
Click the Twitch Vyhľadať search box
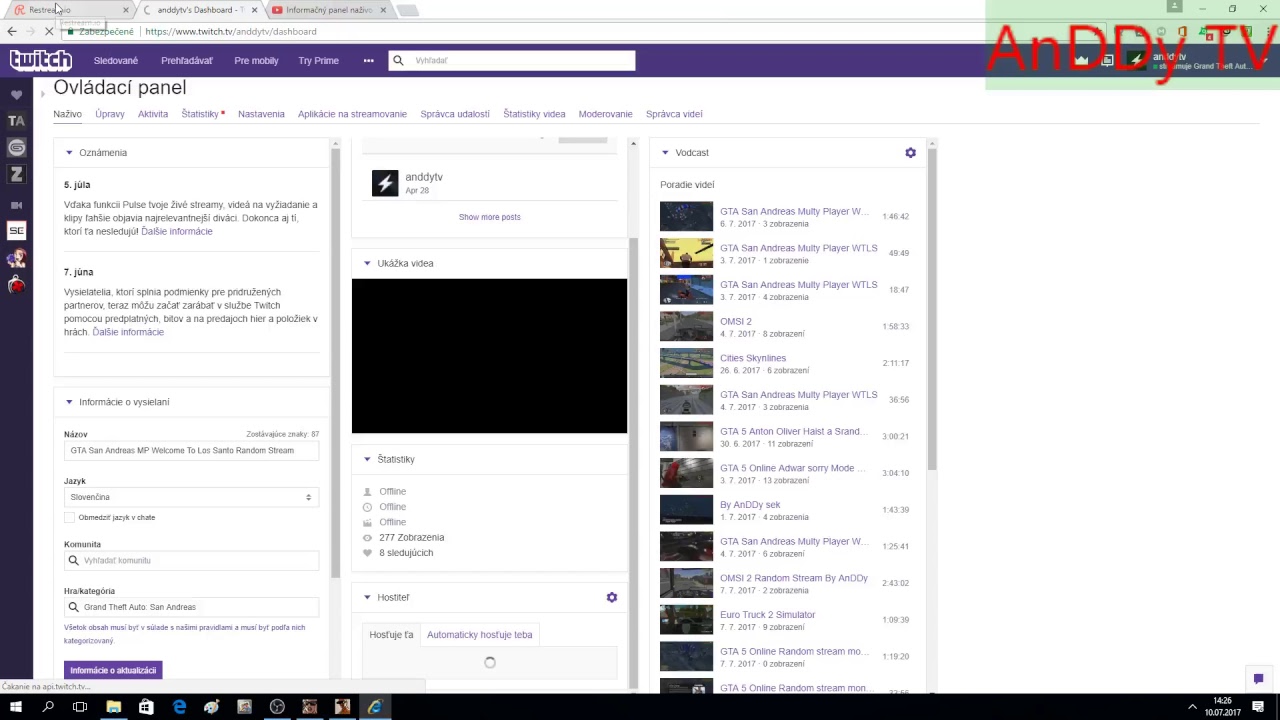pyautogui.click(x=511, y=60)
